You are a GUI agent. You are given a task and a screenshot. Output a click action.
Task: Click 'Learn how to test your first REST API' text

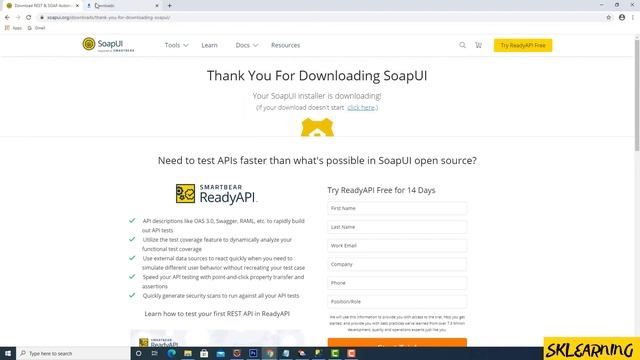pyautogui.click(x=217, y=314)
